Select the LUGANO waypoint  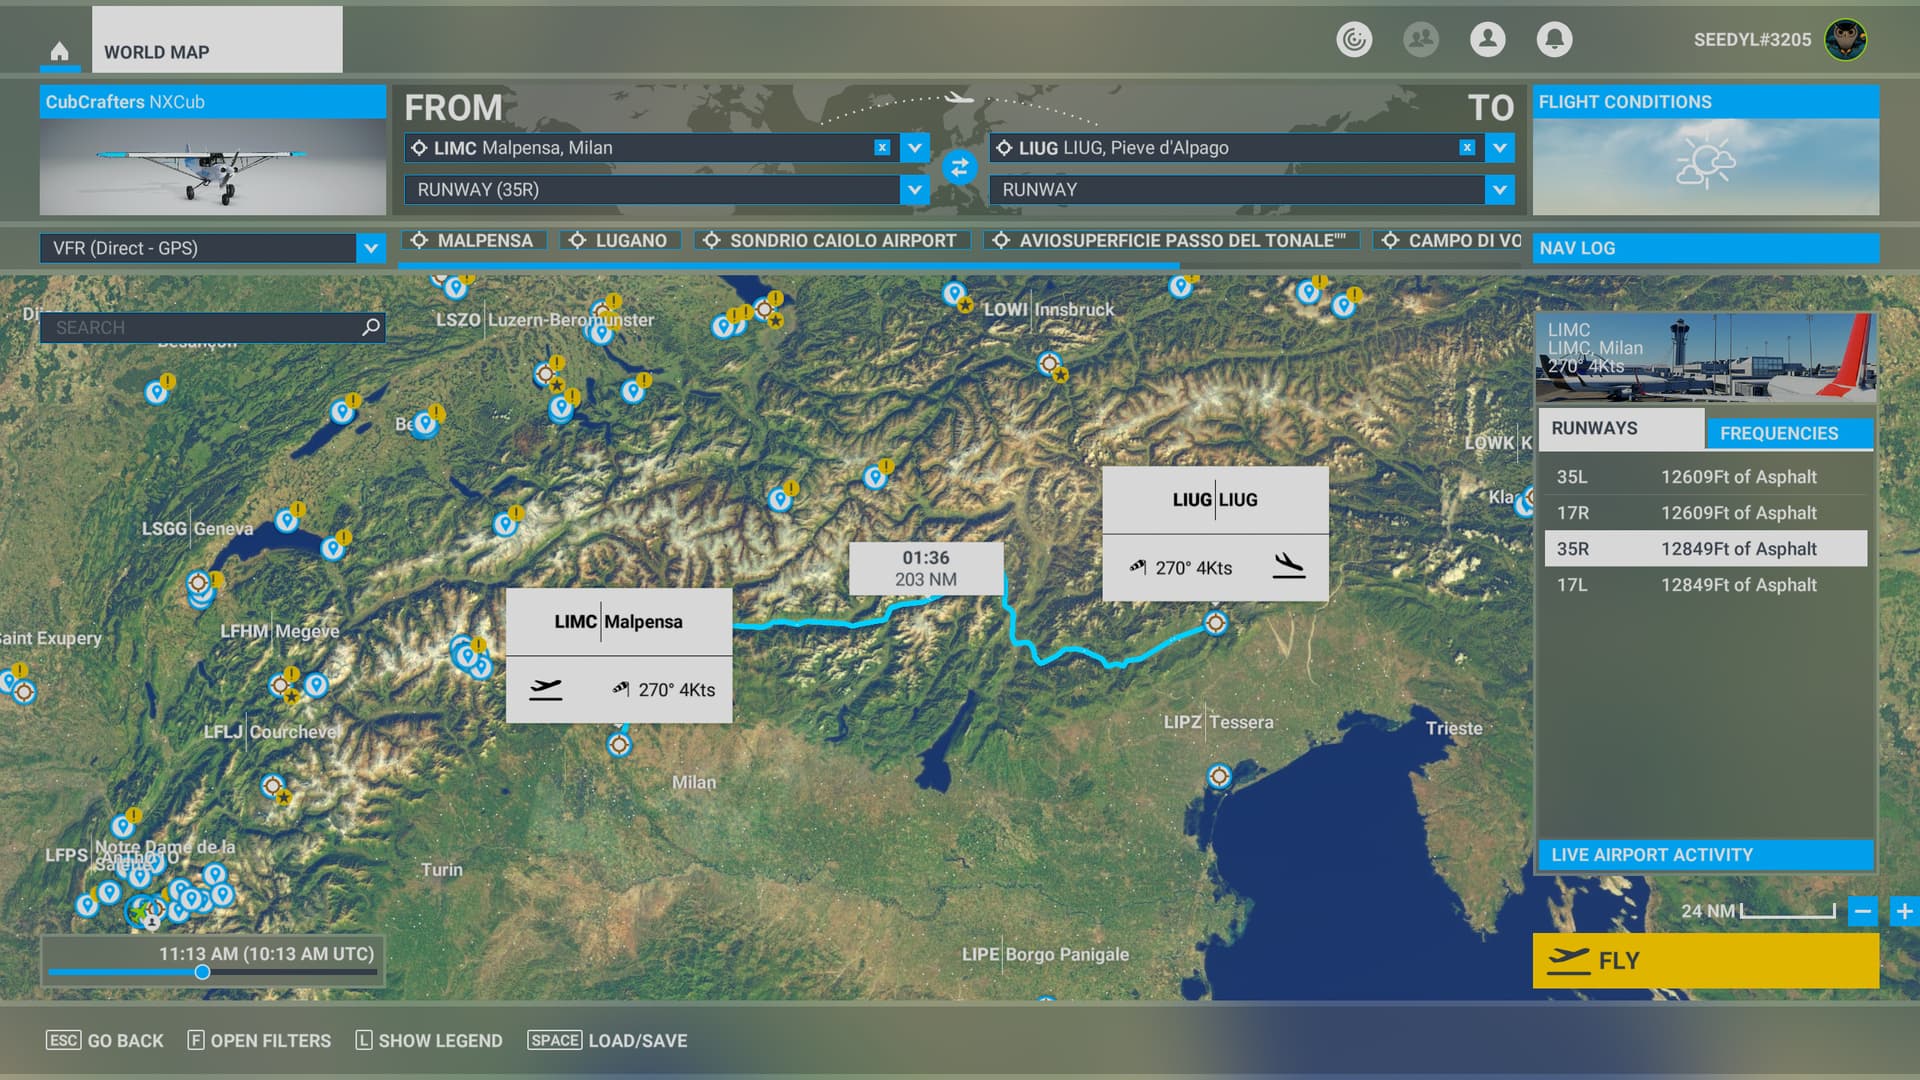click(620, 241)
